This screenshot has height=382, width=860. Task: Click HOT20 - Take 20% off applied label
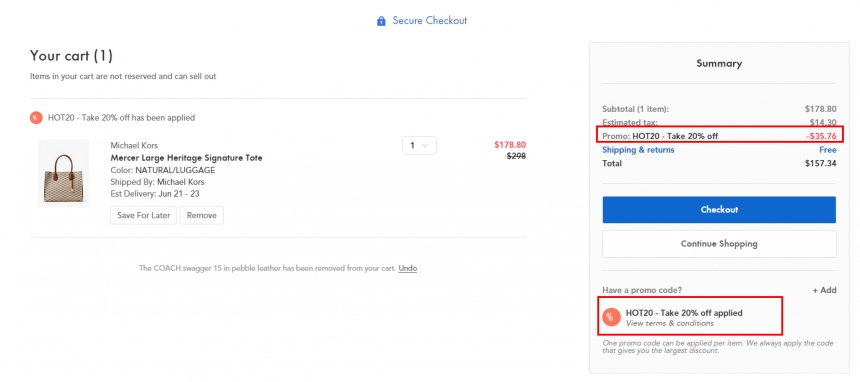pos(684,313)
